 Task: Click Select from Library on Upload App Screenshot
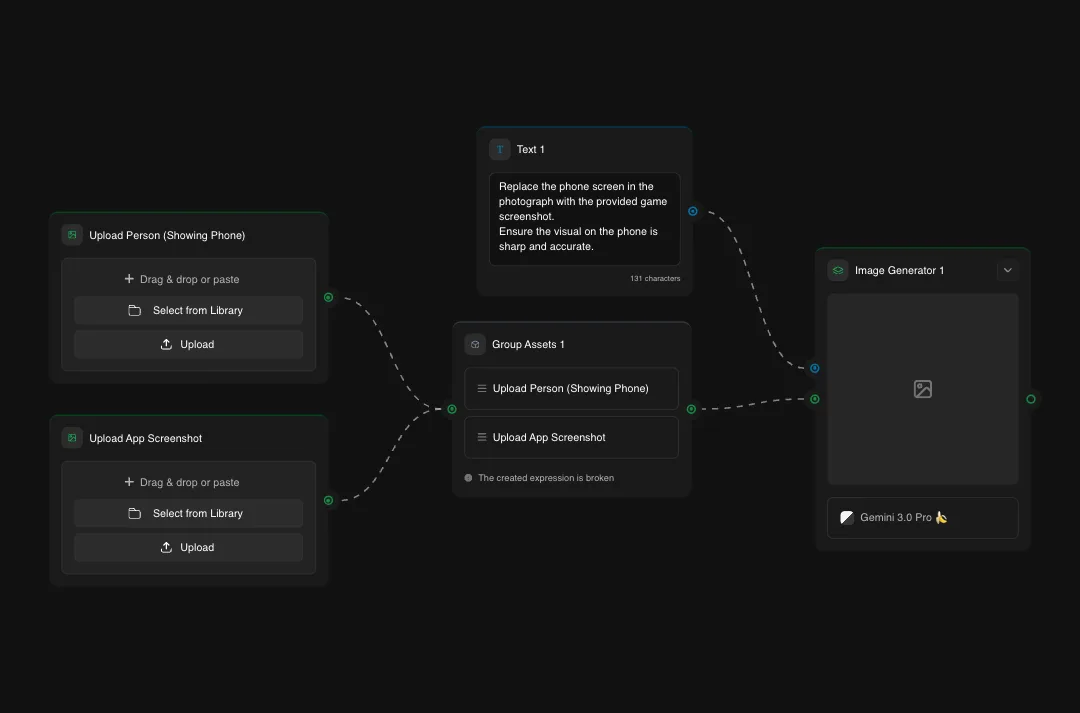coord(187,512)
